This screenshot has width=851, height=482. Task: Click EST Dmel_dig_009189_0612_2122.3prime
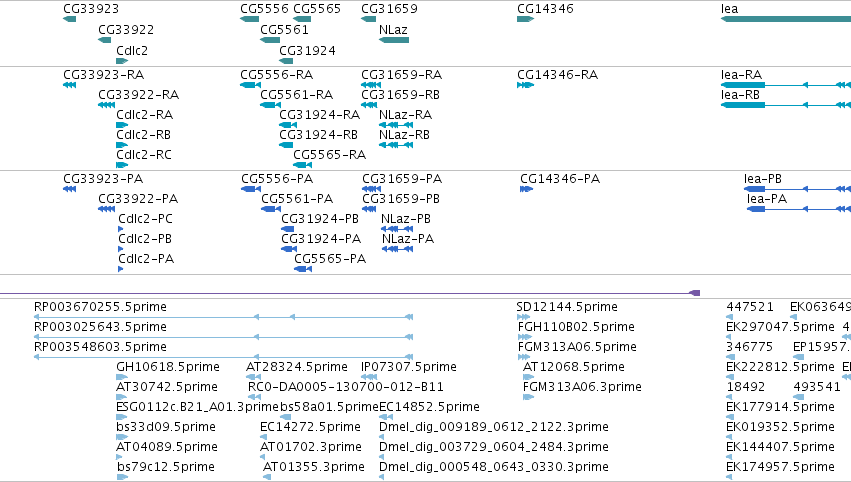(x=494, y=427)
